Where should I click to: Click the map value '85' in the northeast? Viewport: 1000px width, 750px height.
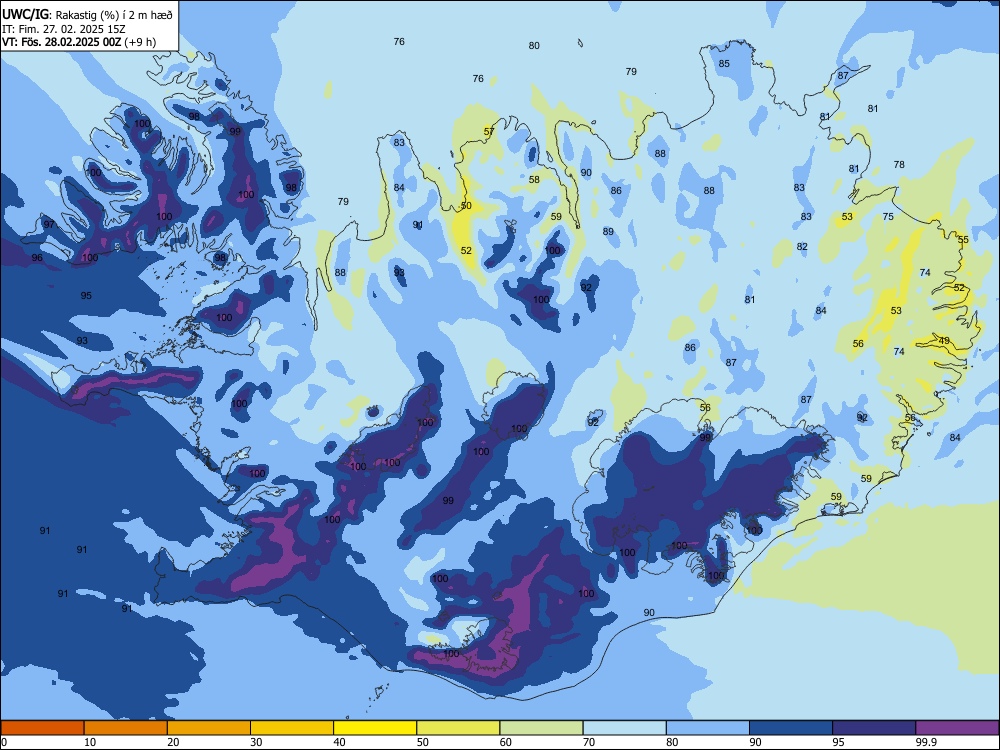click(724, 64)
